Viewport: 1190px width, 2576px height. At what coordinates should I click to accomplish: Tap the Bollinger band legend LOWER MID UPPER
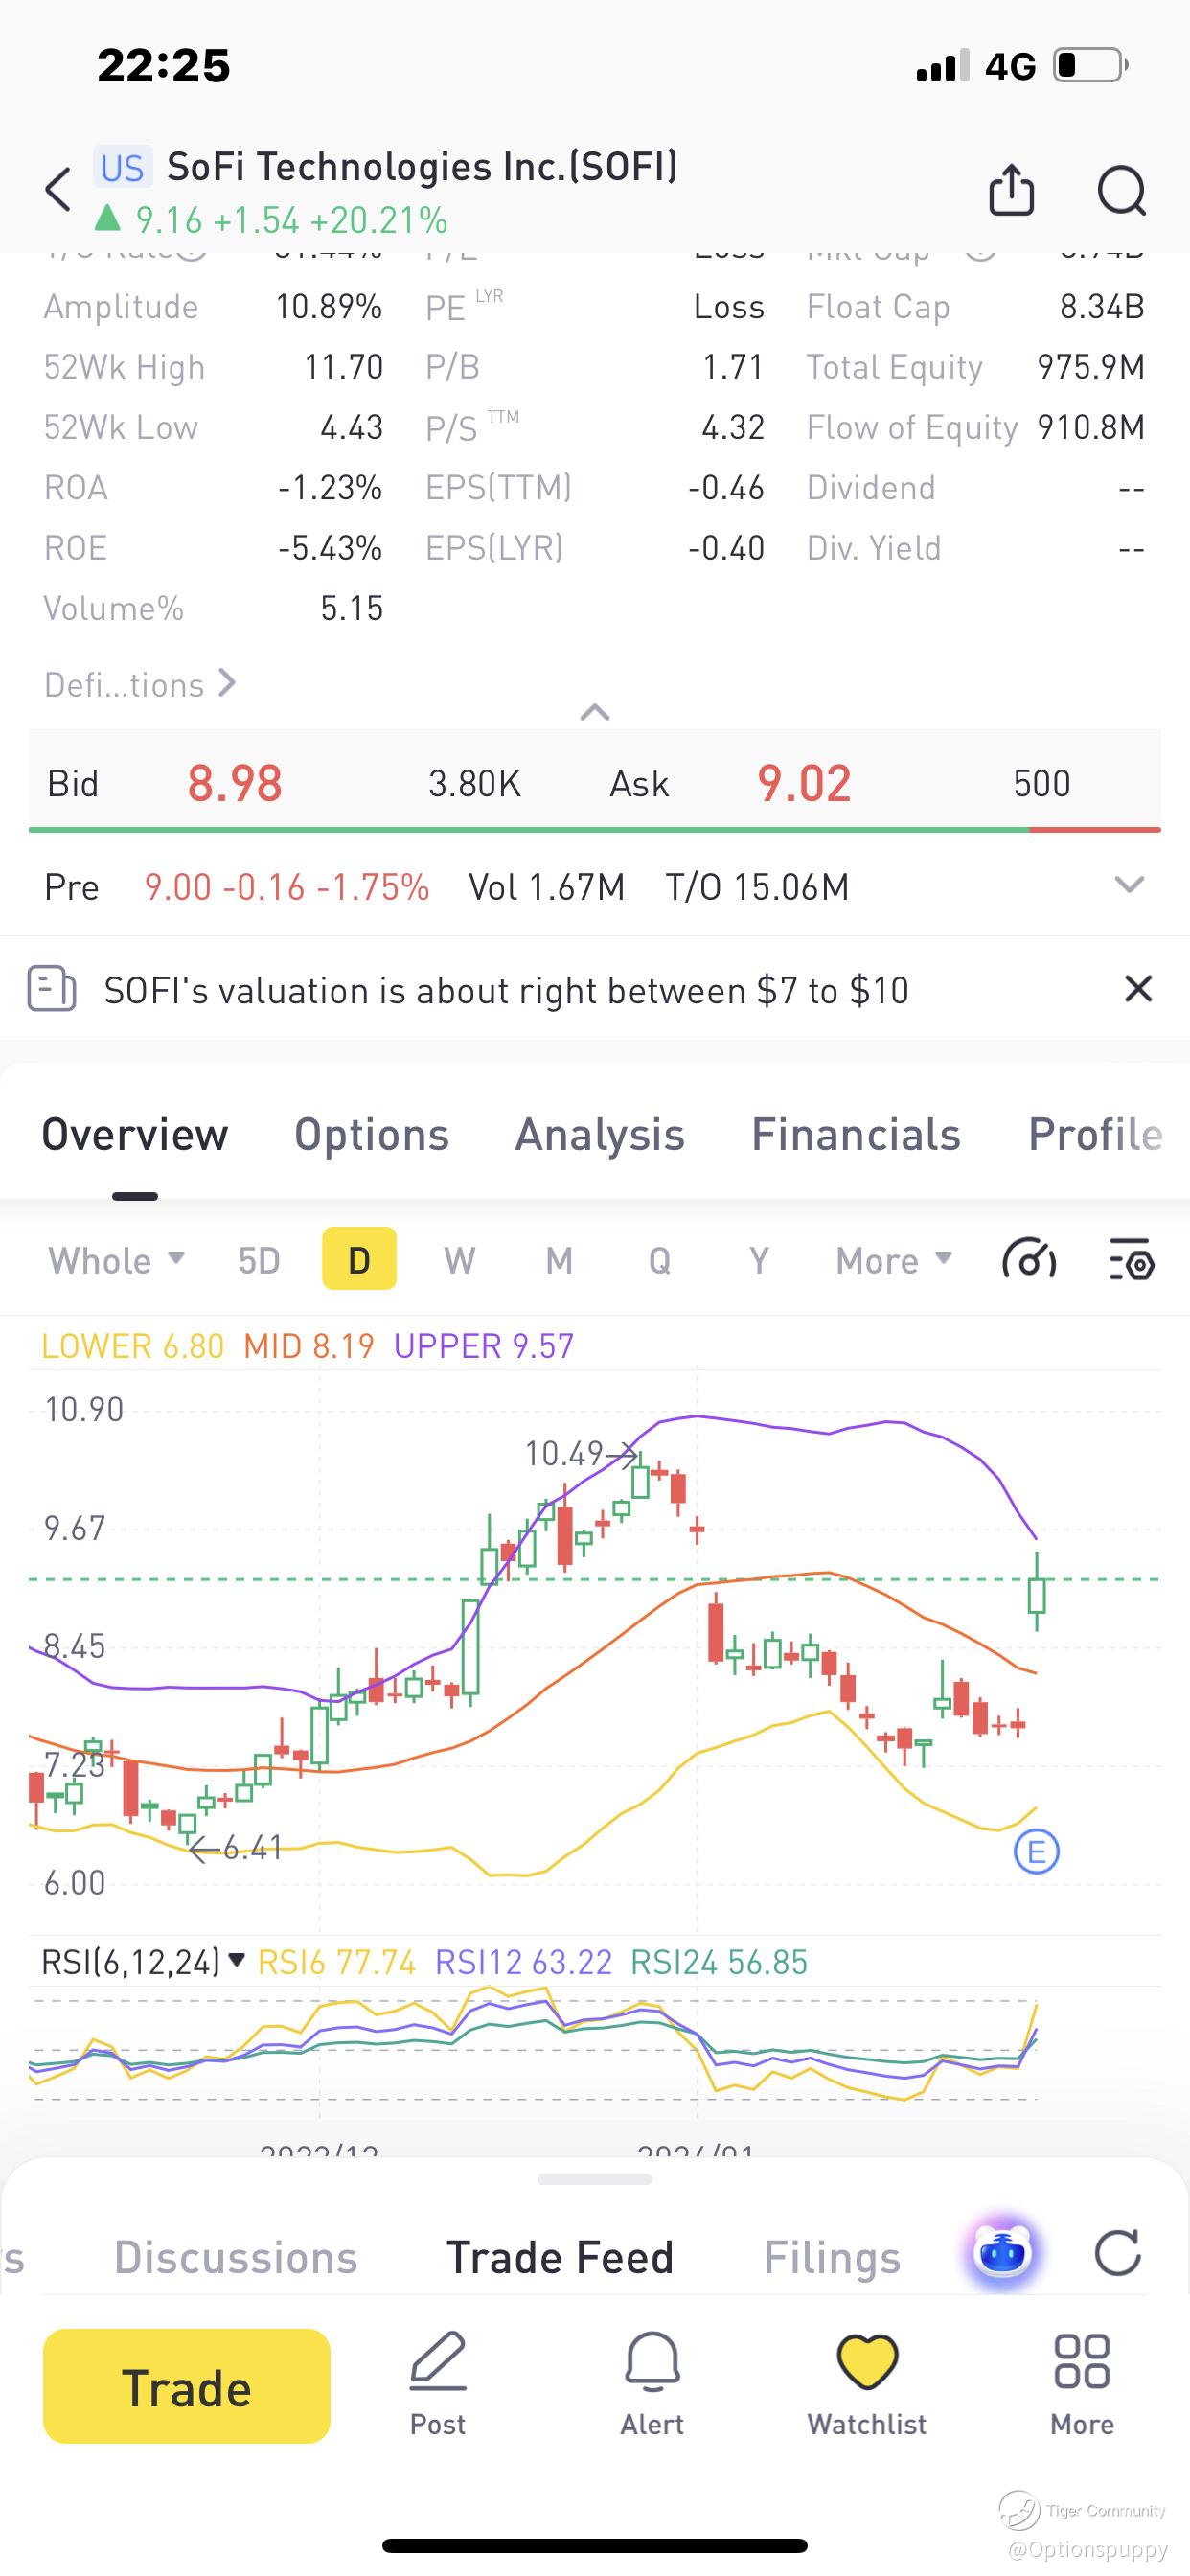[x=308, y=1346]
